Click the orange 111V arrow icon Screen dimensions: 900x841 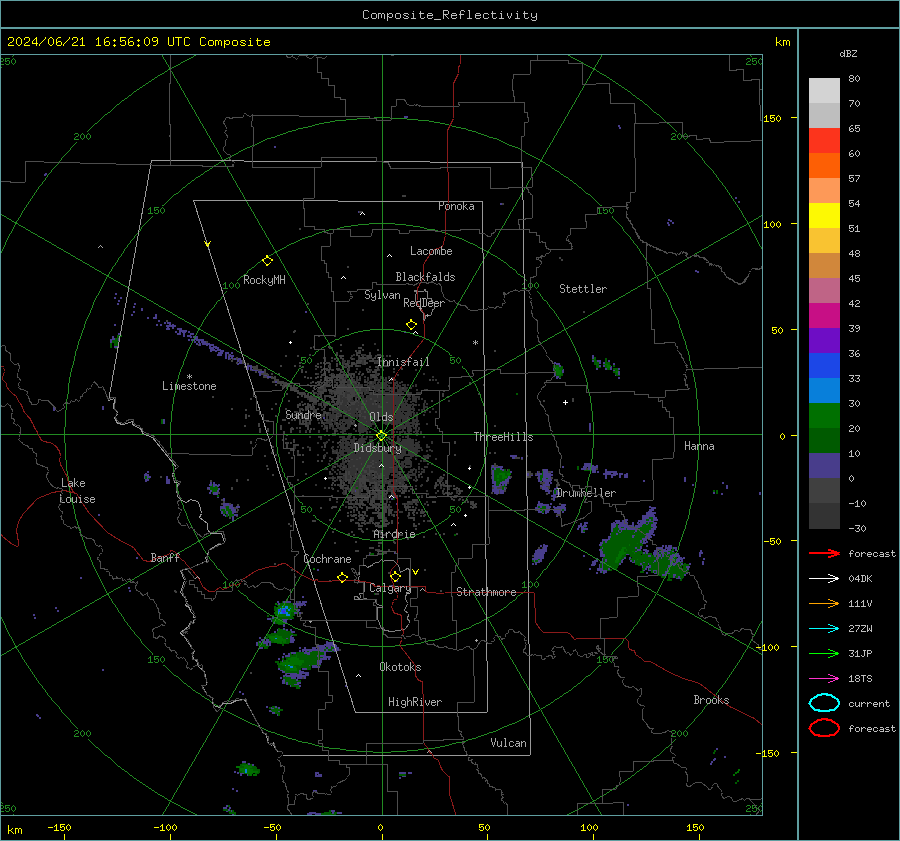tap(824, 603)
